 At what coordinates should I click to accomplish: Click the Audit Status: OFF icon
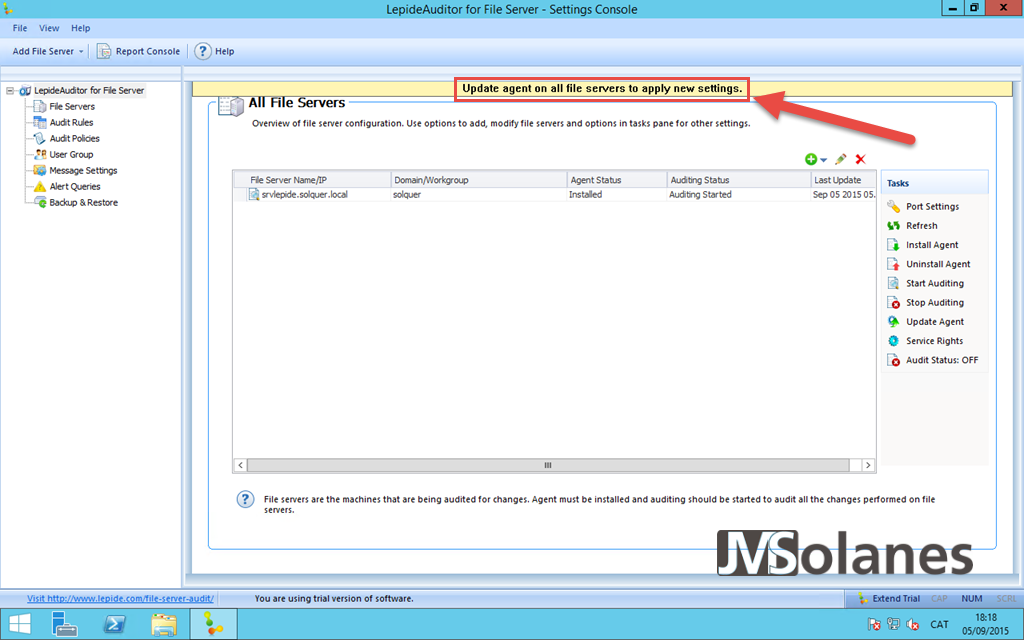[893, 360]
